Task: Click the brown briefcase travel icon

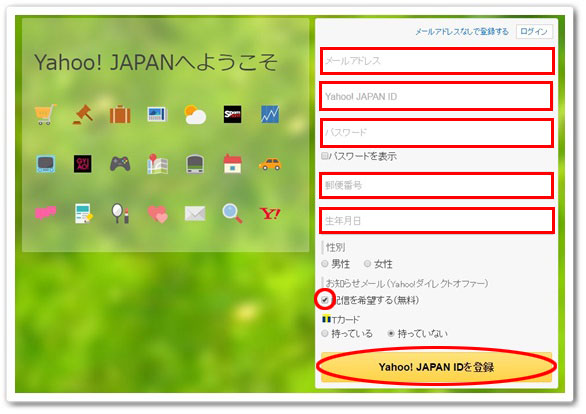Action: point(120,114)
